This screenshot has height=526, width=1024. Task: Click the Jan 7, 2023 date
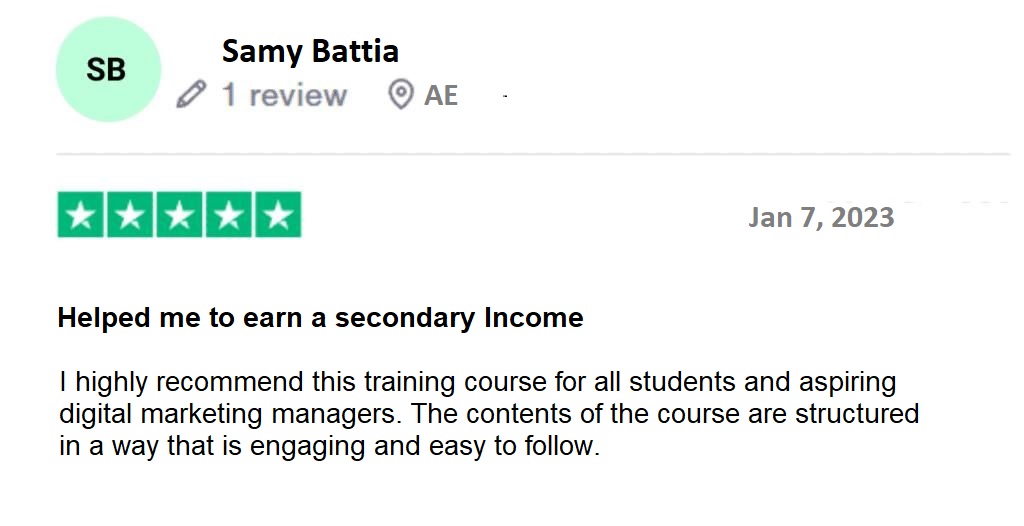click(x=821, y=218)
